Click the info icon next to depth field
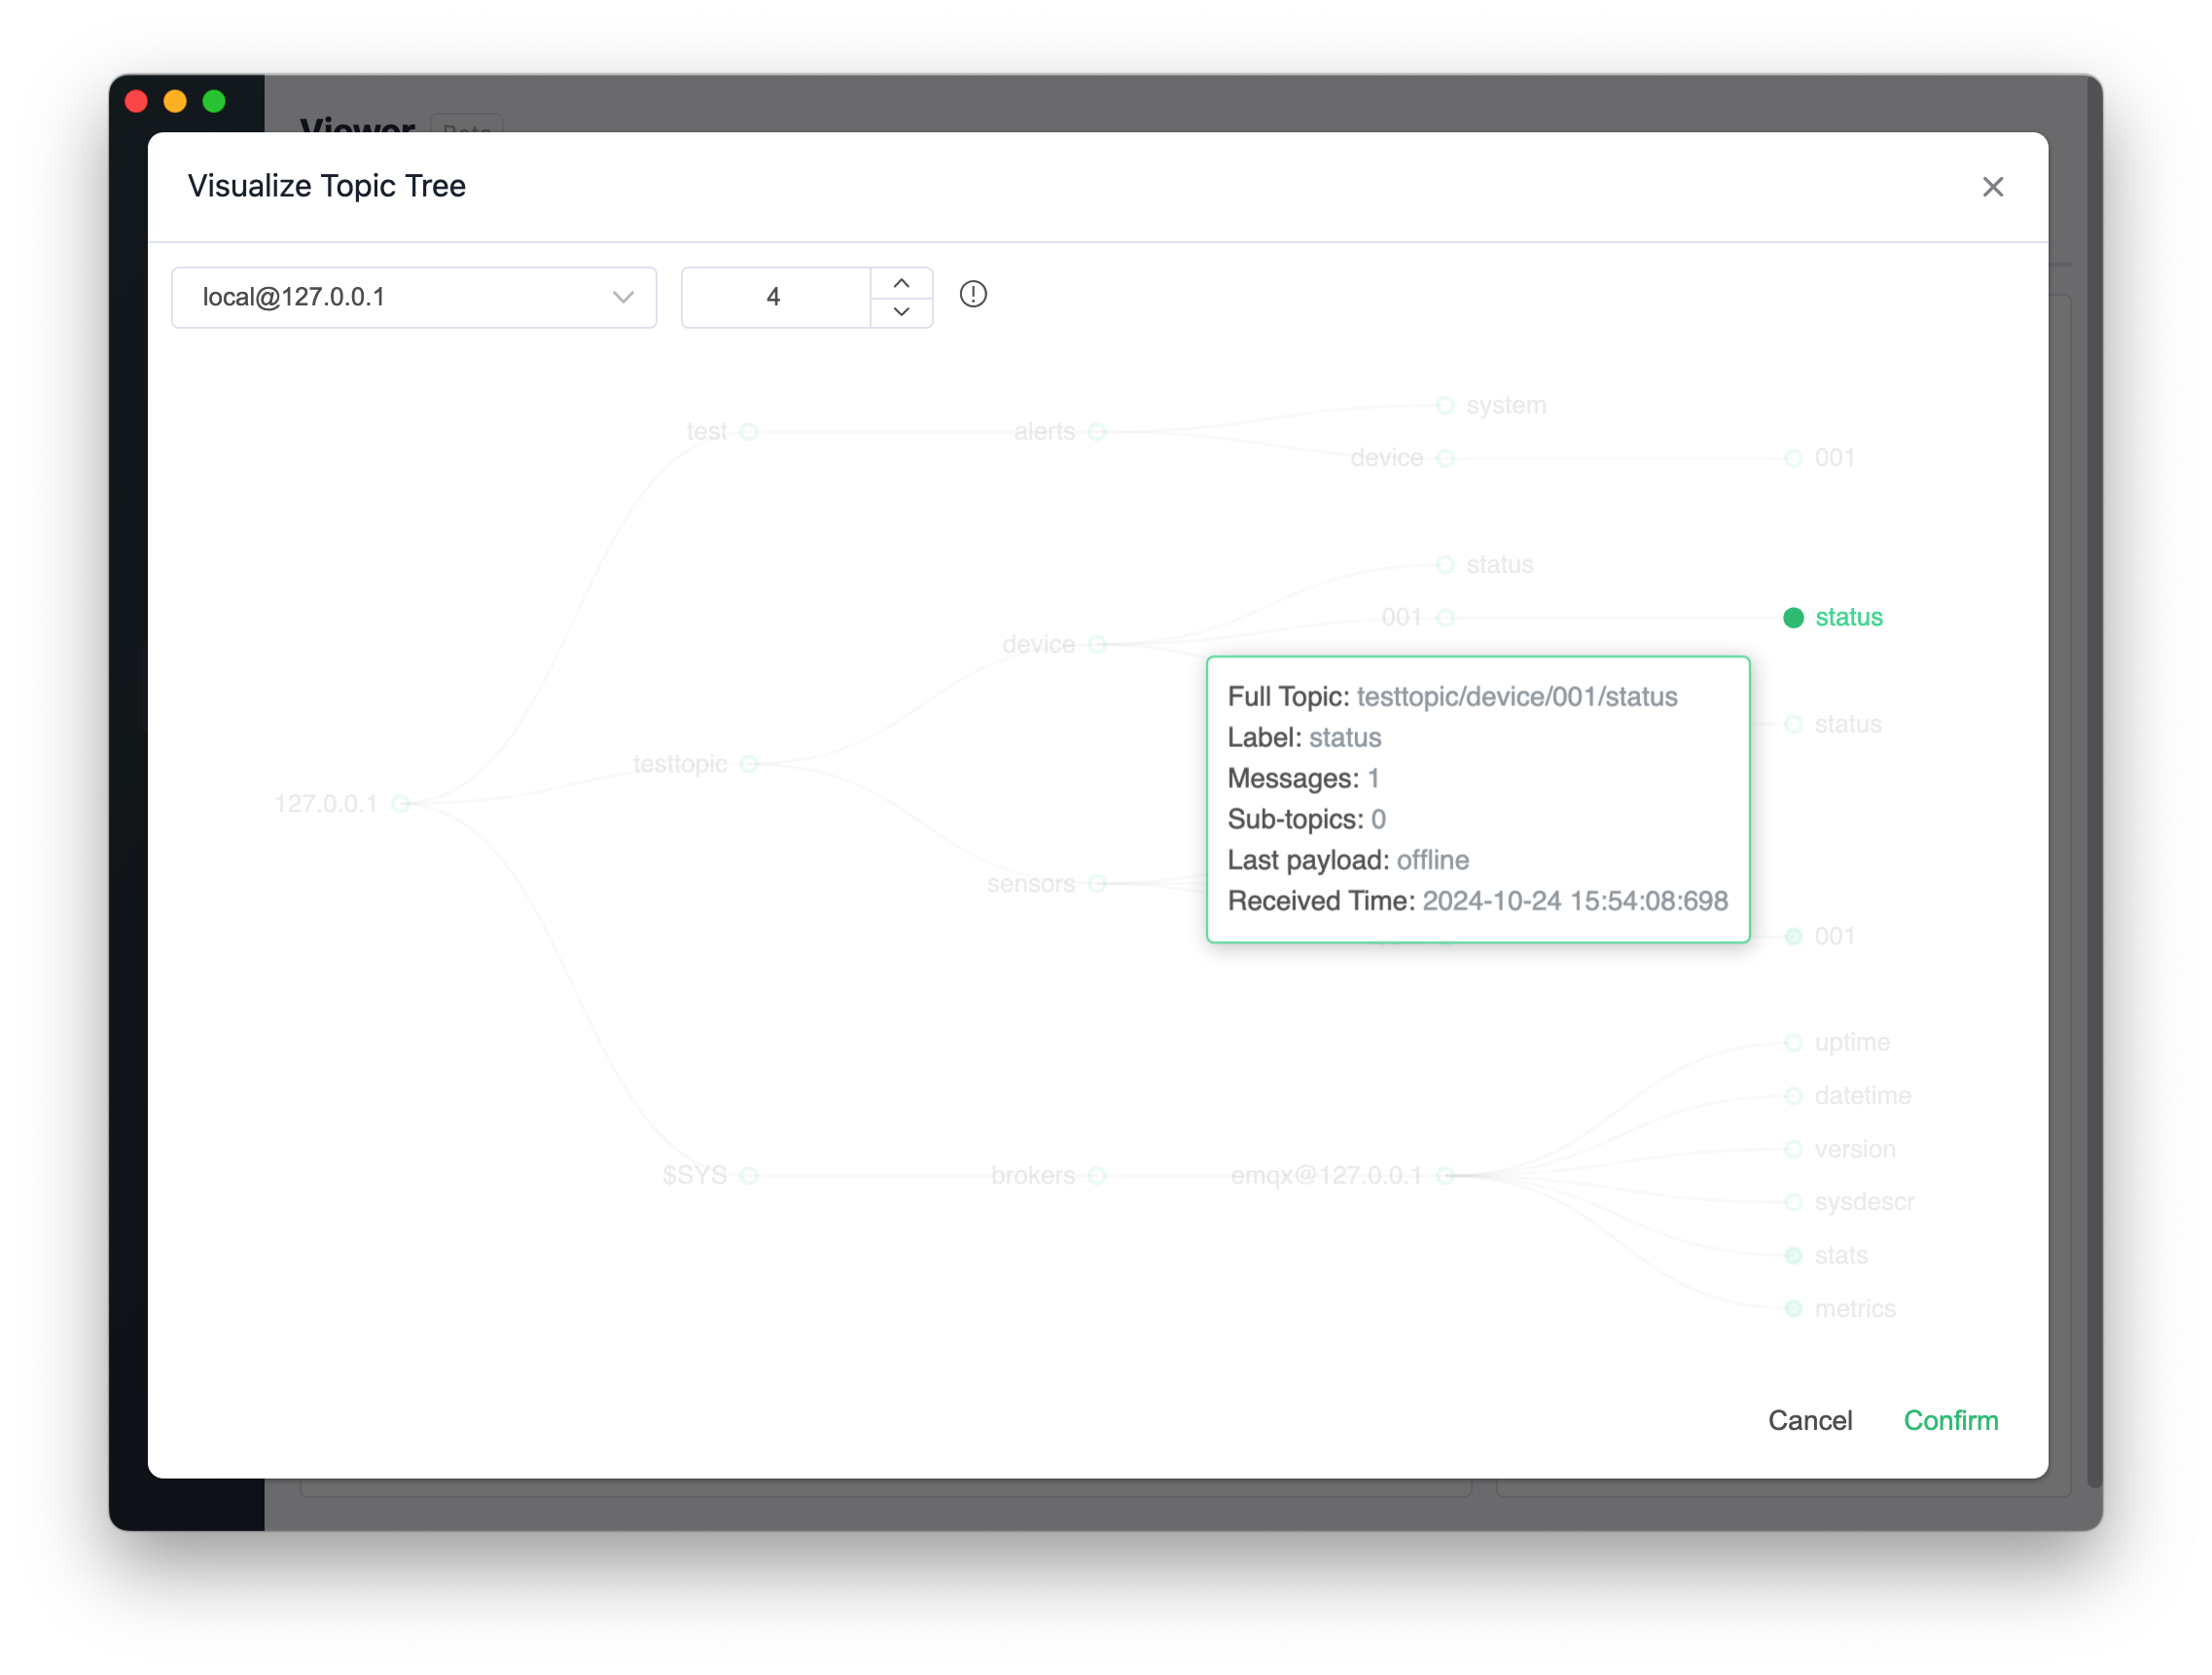2212x1675 pixels. pos(975,296)
